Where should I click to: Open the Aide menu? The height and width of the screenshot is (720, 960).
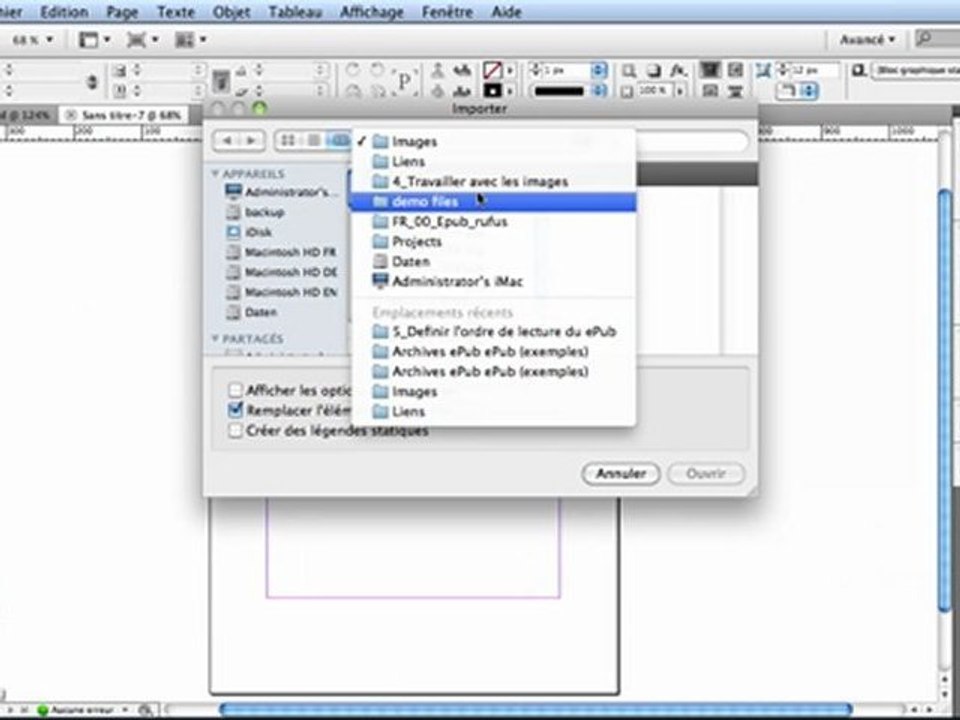pos(506,12)
